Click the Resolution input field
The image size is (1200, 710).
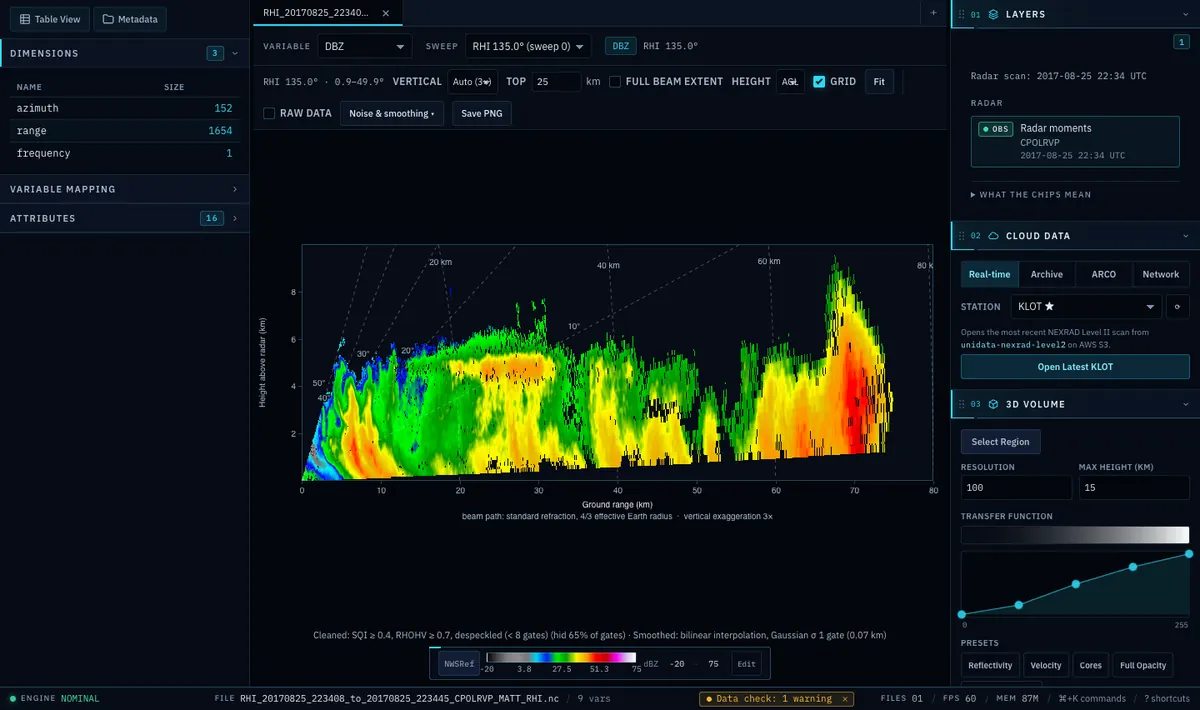1016,488
